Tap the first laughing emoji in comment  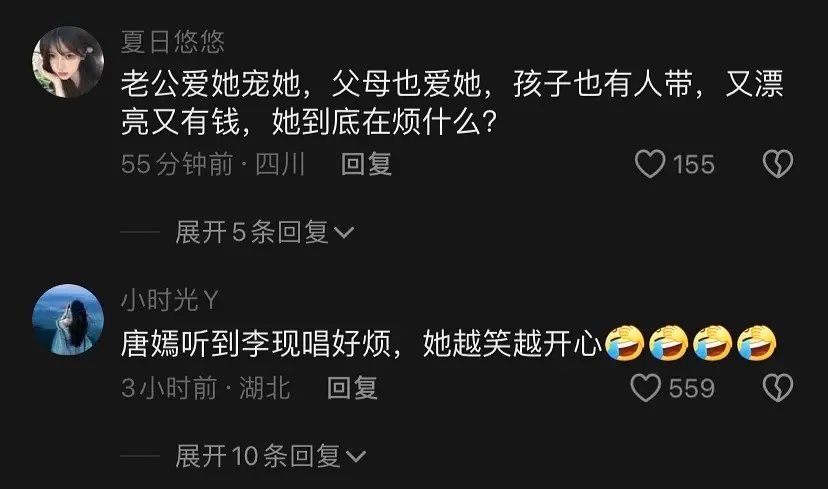(624, 343)
